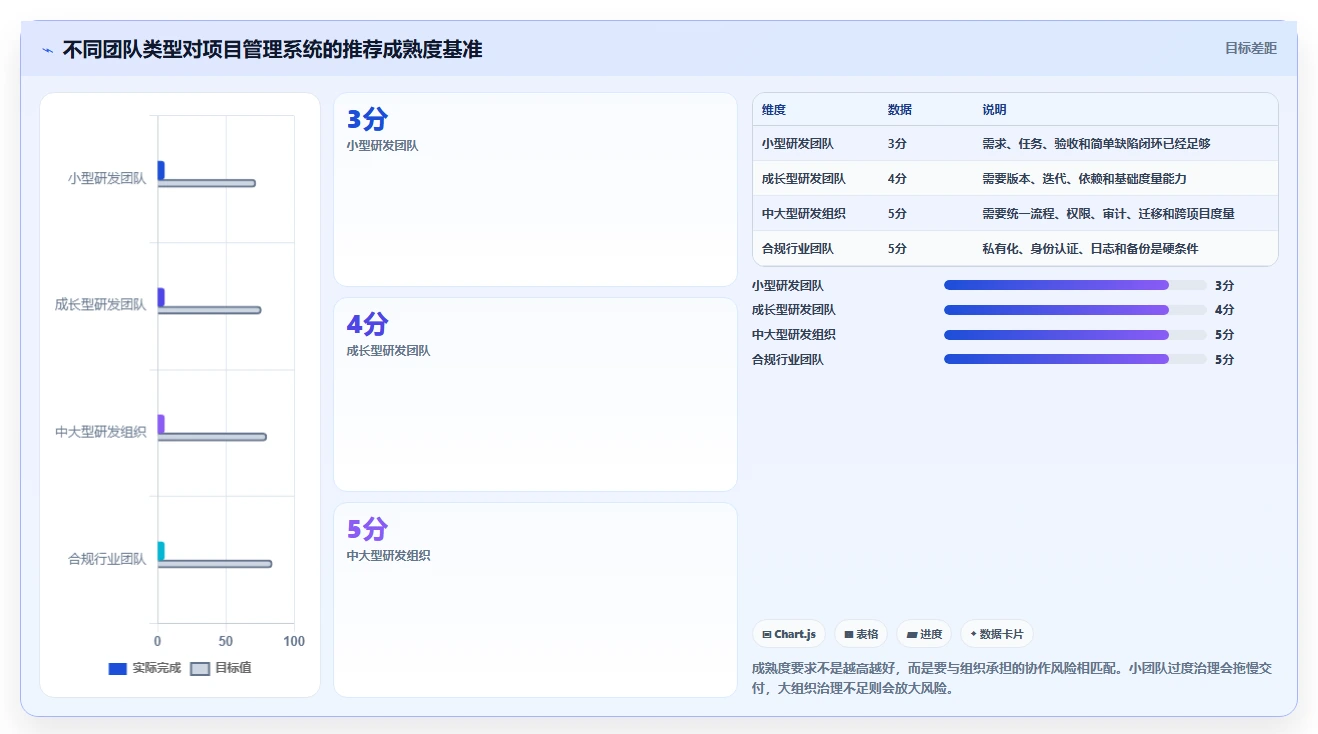1318x734 pixels.
Task: Click table cell 中大型研发组织
Action: tap(804, 214)
